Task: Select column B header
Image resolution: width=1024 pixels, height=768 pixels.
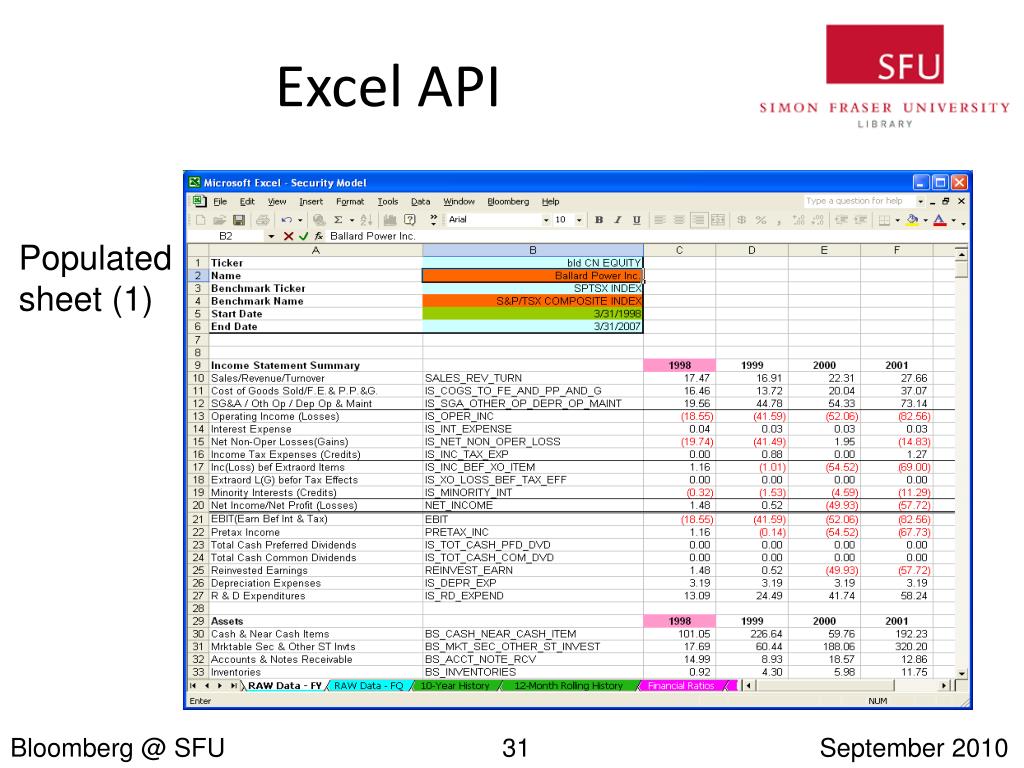Action: click(533, 250)
